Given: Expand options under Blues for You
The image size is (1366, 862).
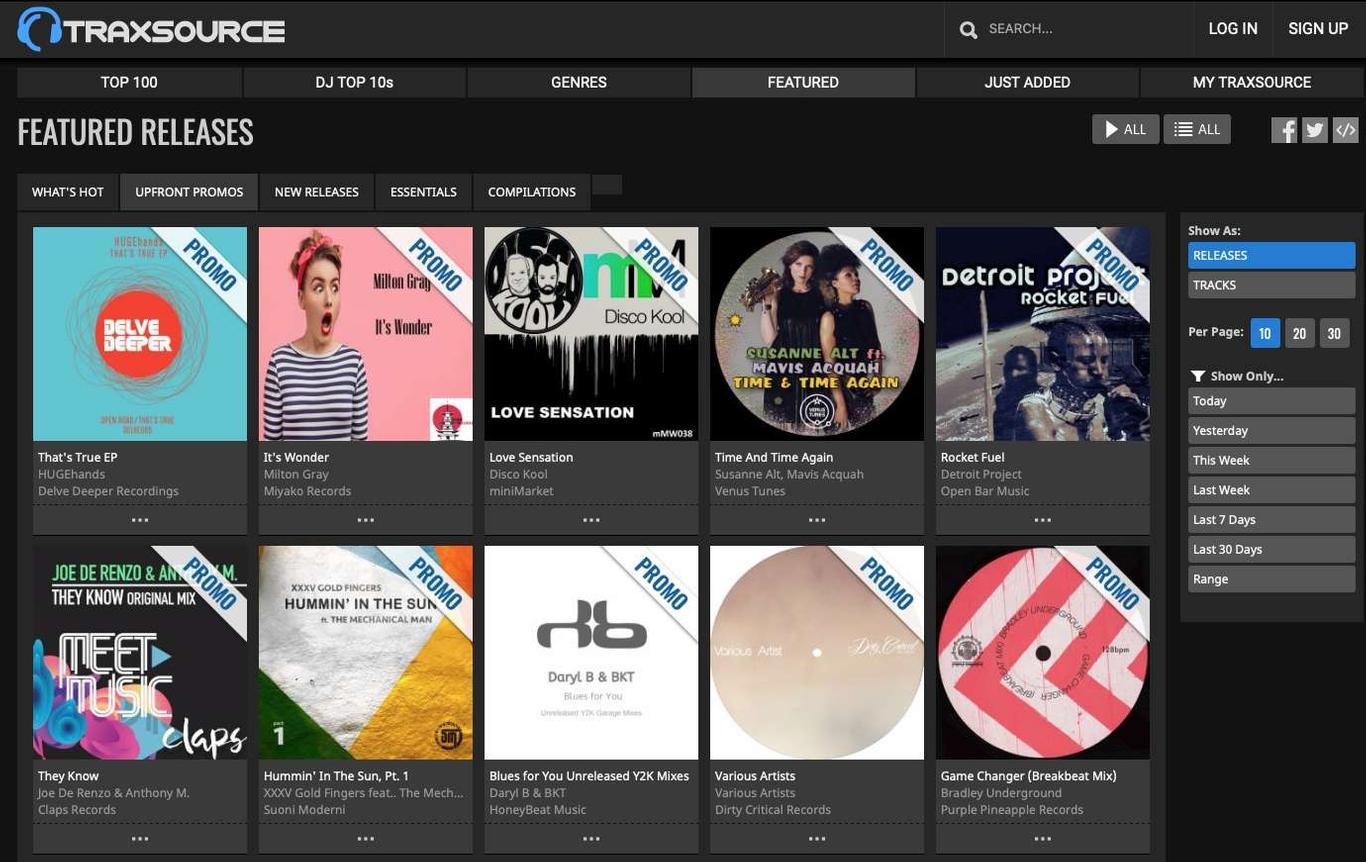Looking at the screenshot, I should coord(591,839).
